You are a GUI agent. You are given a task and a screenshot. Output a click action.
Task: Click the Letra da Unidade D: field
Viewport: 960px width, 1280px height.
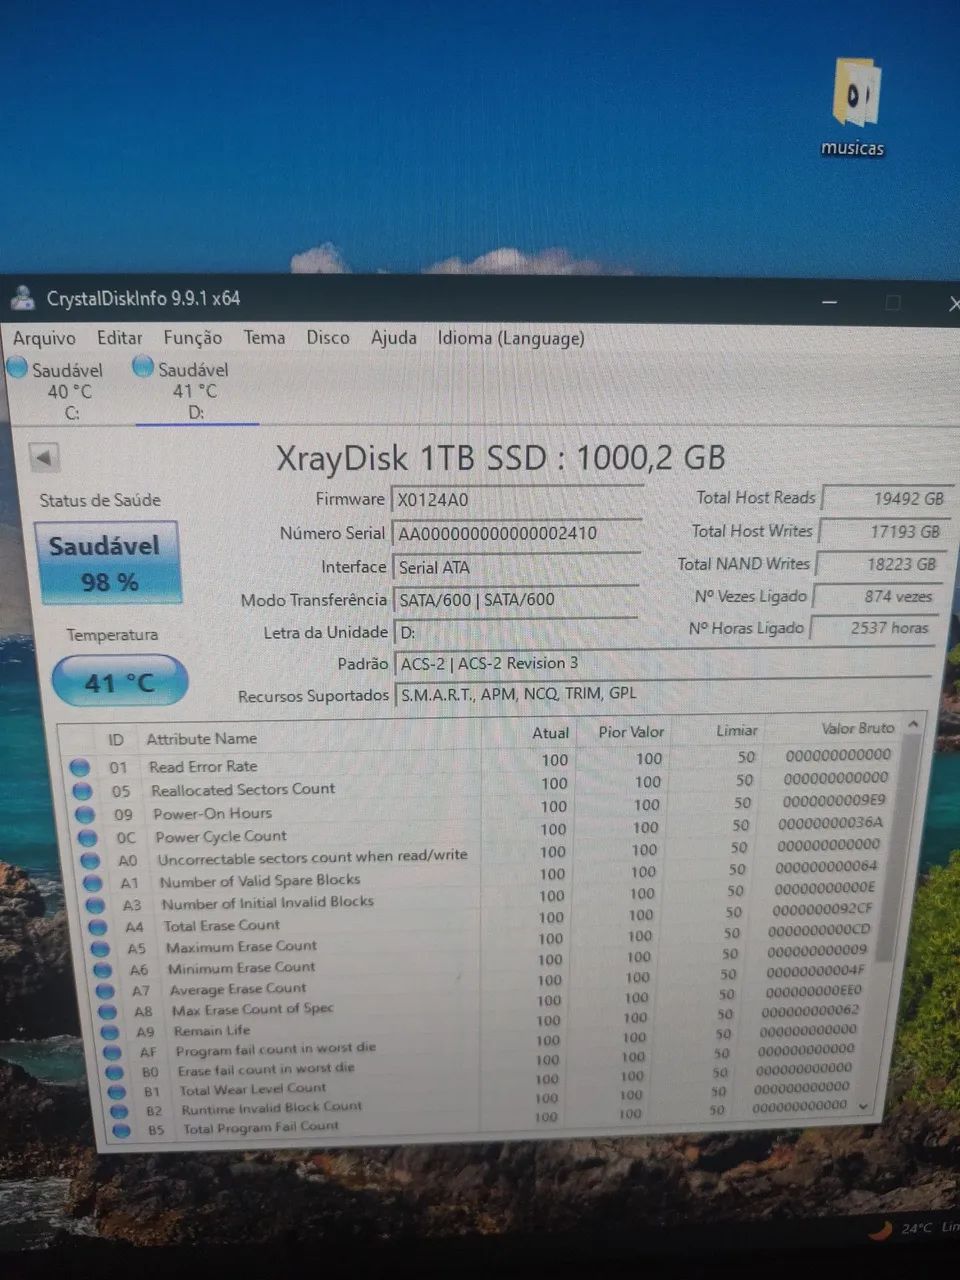(x=515, y=632)
